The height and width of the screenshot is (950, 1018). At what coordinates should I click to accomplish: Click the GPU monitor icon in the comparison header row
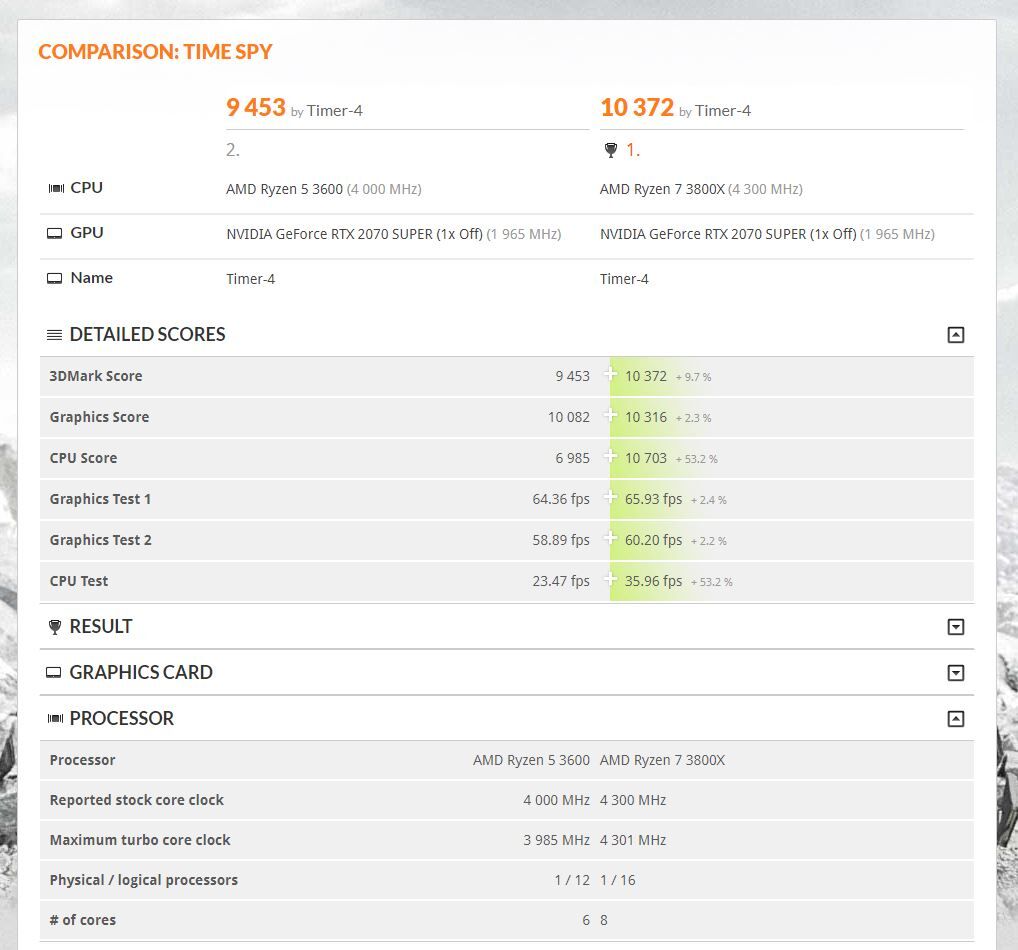[x=55, y=233]
